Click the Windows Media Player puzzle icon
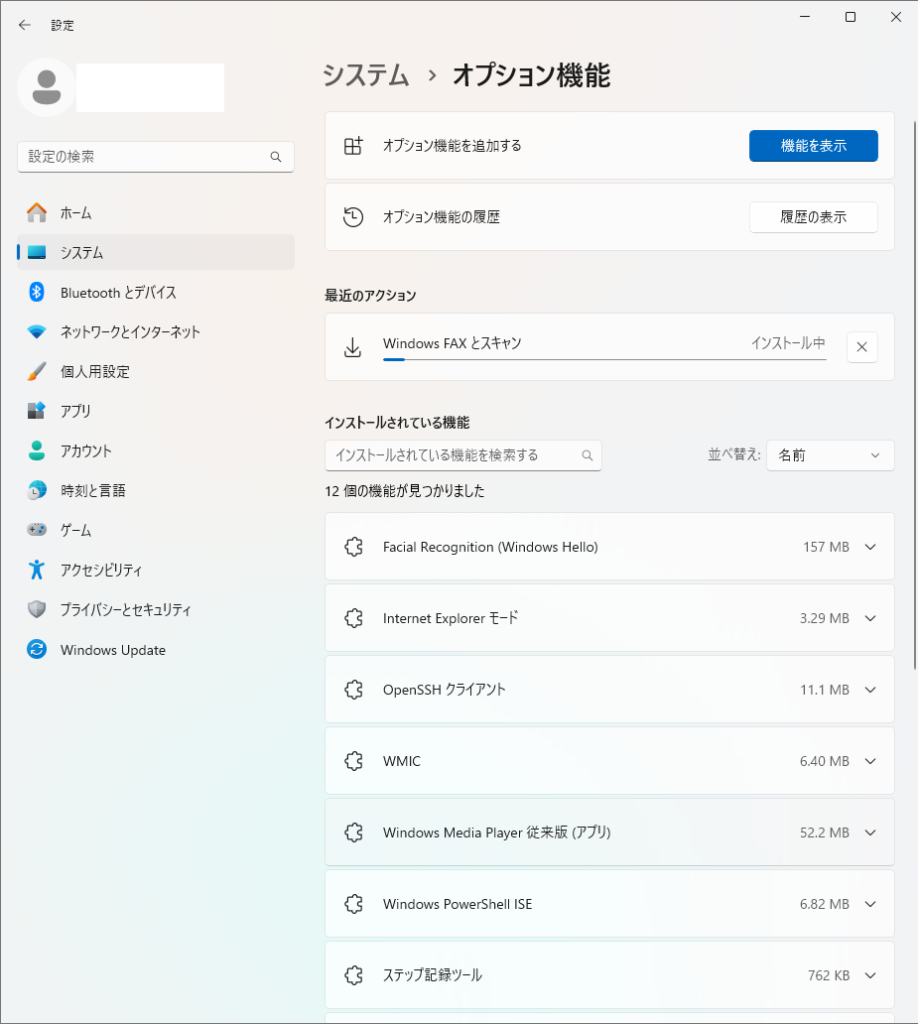 tap(353, 832)
